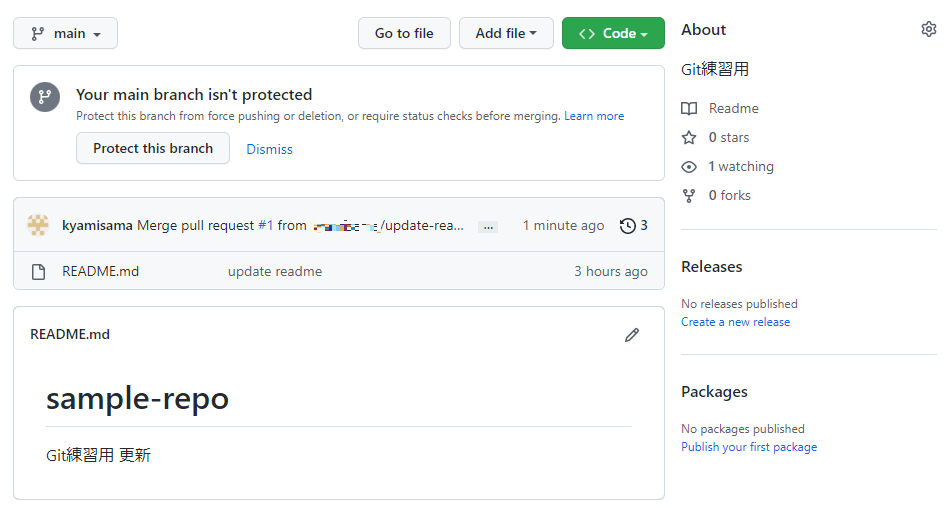Click Create a new release
The width and height of the screenshot is (944, 515).
point(735,322)
